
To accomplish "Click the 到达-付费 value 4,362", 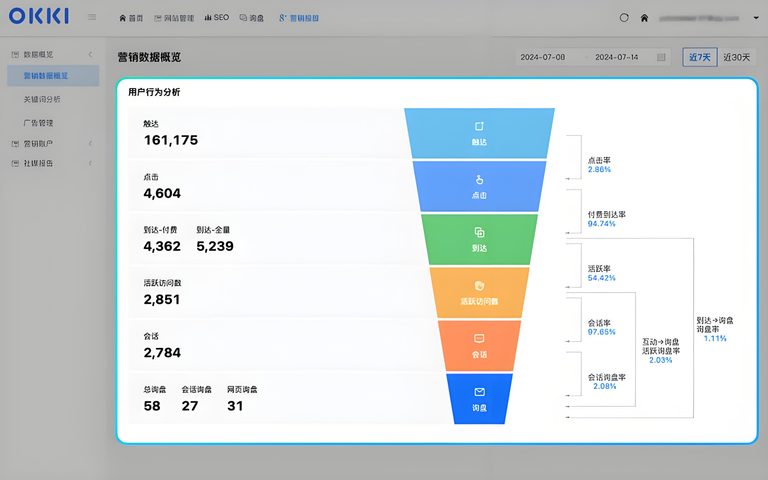I will 162,246.
